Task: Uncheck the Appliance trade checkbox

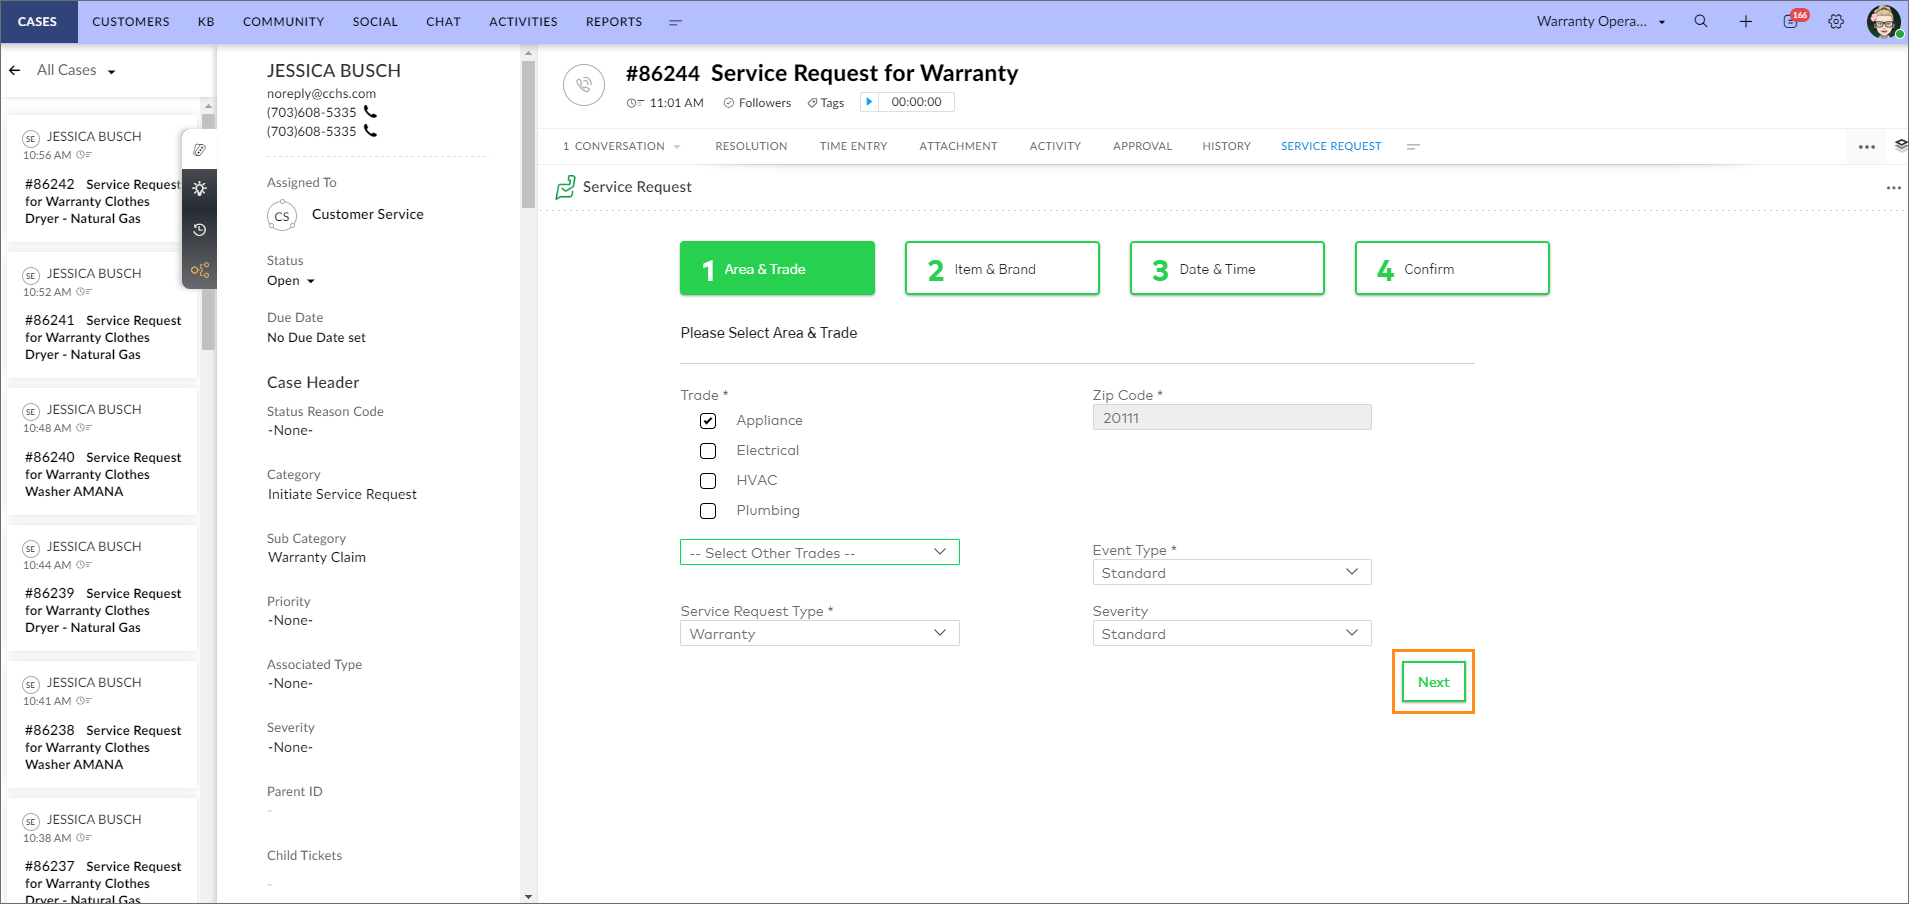Action: tap(708, 421)
